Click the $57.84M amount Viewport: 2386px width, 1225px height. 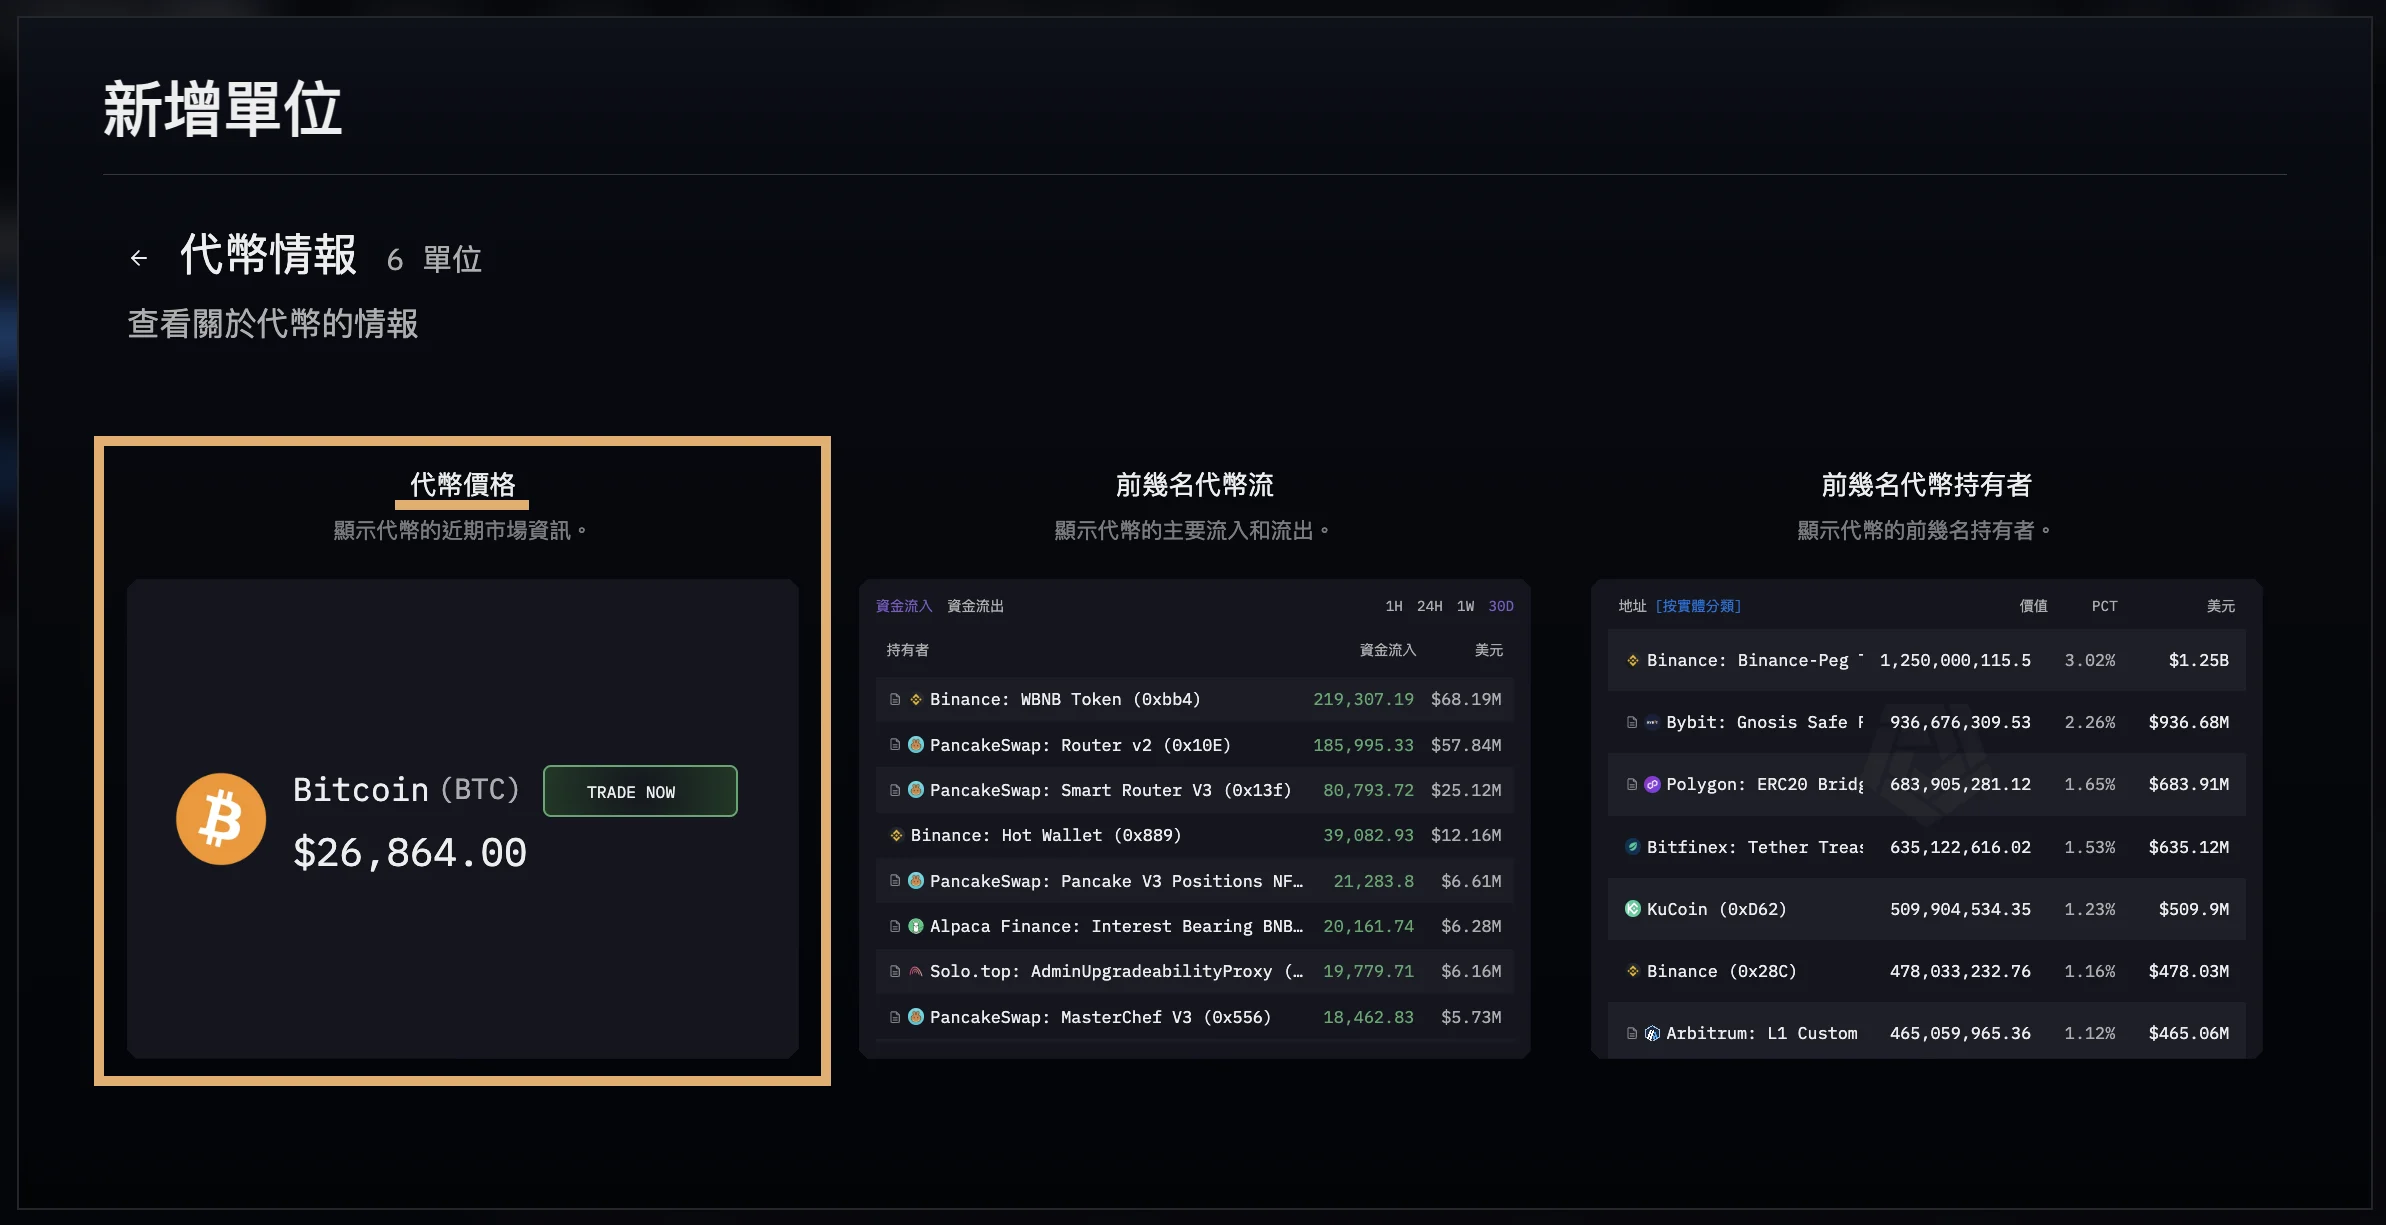tap(1466, 745)
